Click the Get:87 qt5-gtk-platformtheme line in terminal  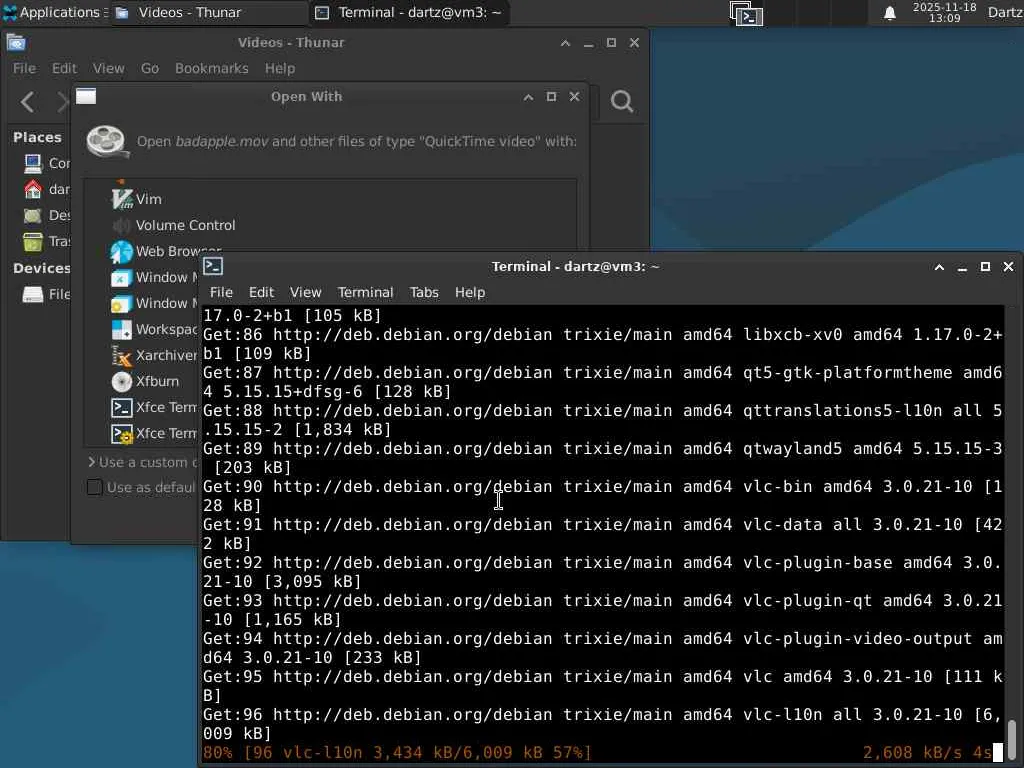pos(603,382)
